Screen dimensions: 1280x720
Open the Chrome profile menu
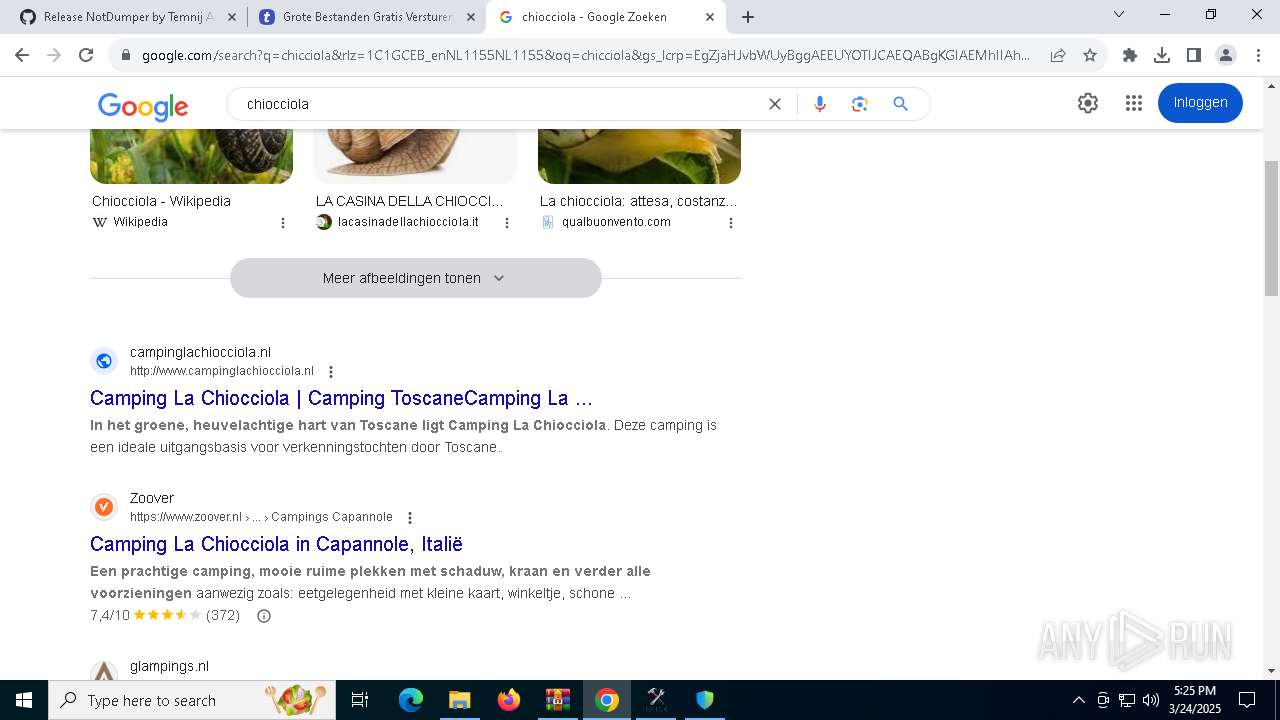[1226, 55]
